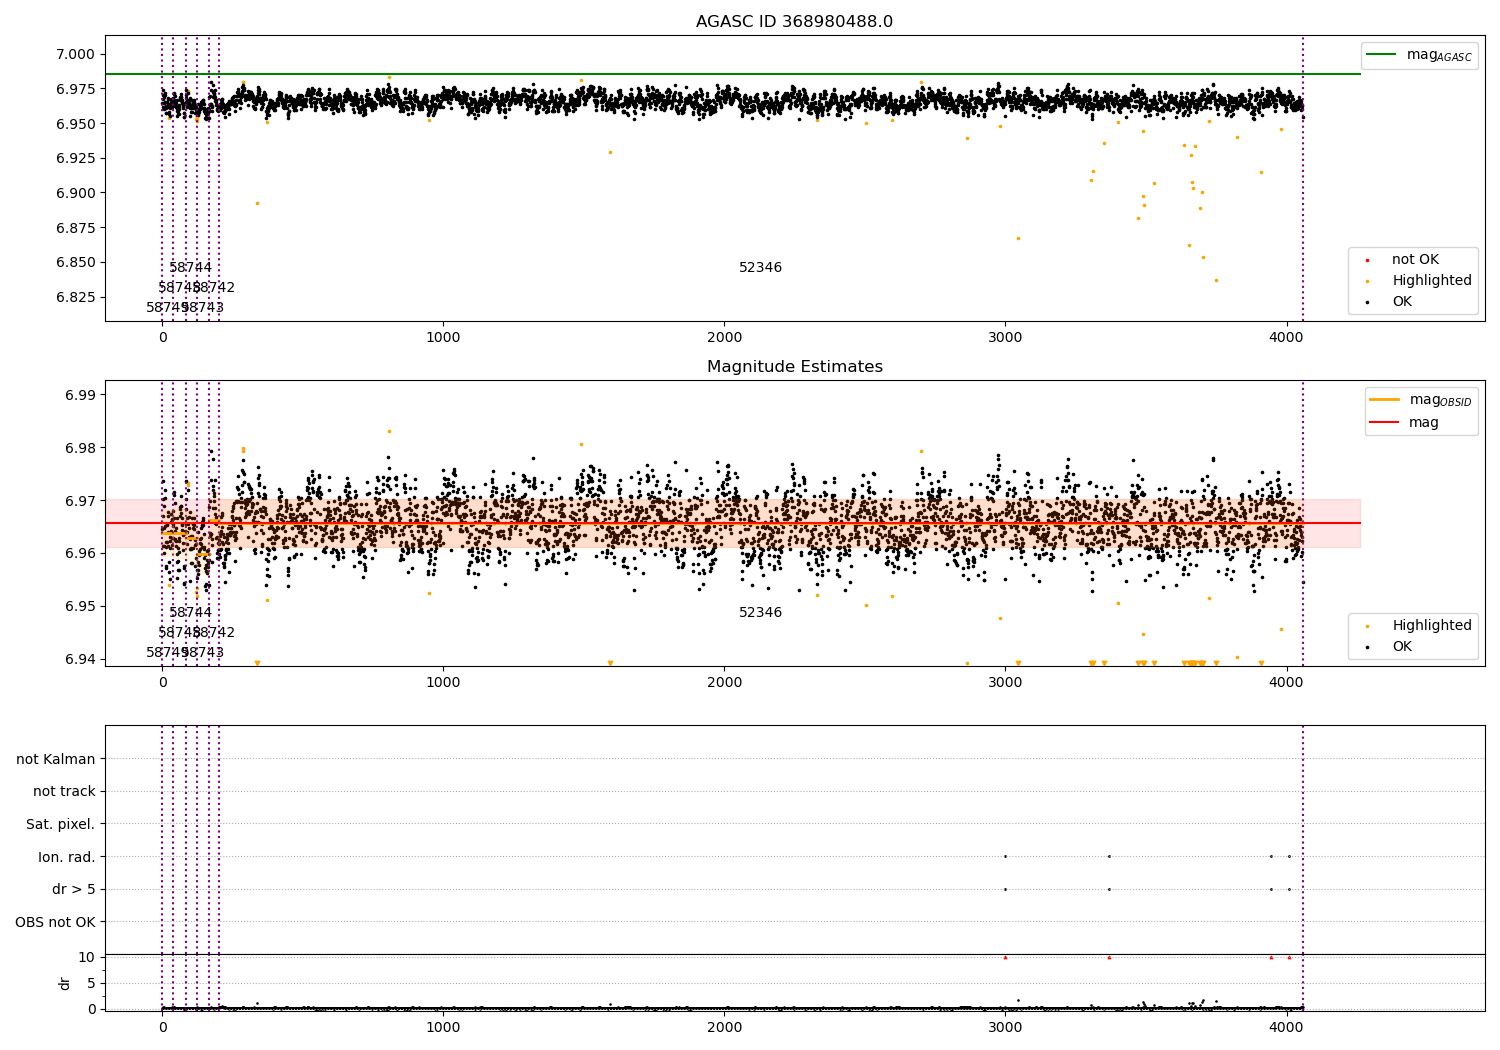
Task: Select the mag OBSID legend entry
Action: click(1421, 400)
